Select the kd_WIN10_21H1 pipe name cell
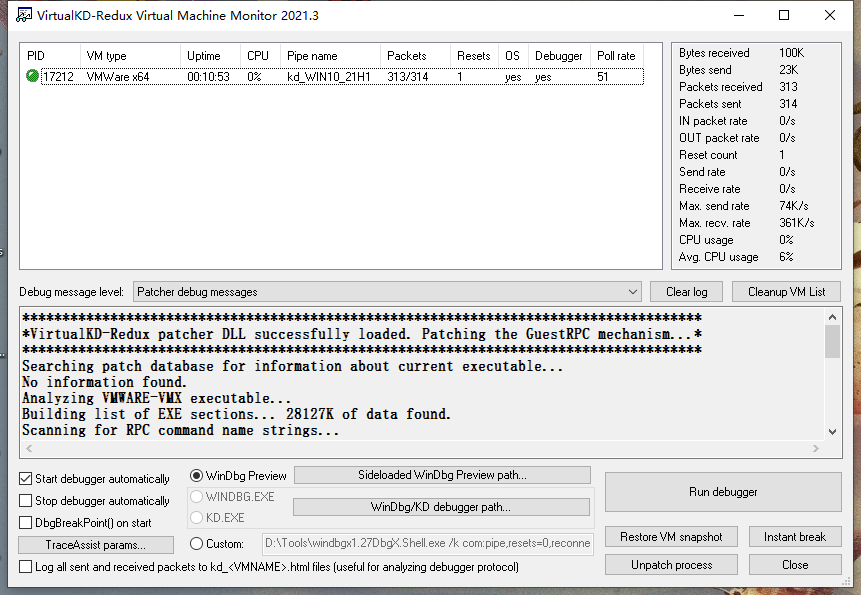 (x=329, y=77)
